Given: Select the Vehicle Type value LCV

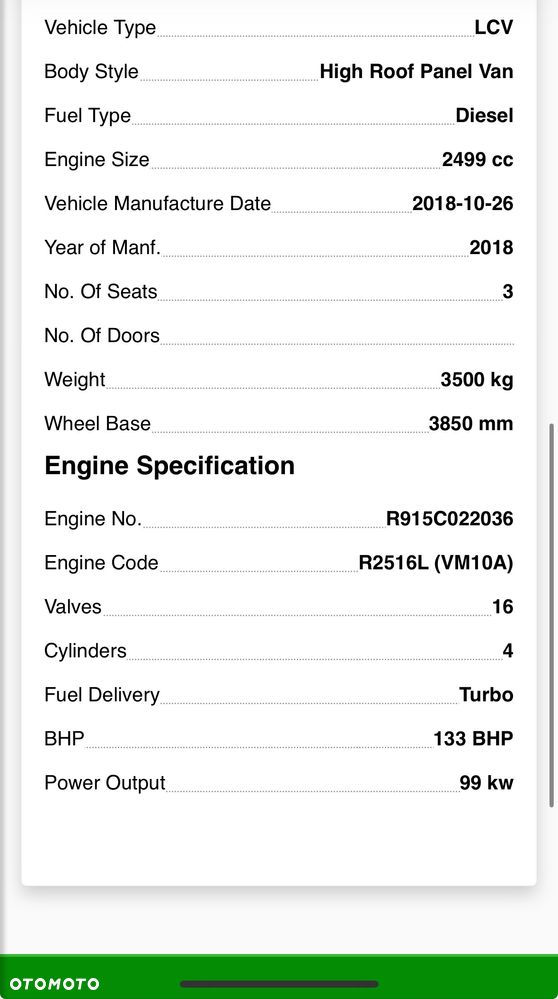Looking at the screenshot, I should [x=494, y=27].
